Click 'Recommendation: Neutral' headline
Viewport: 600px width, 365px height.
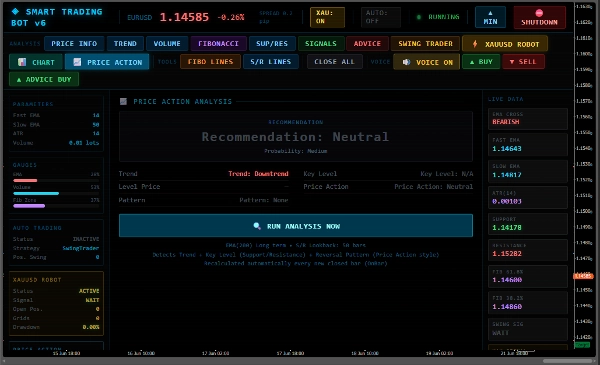click(x=295, y=137)
